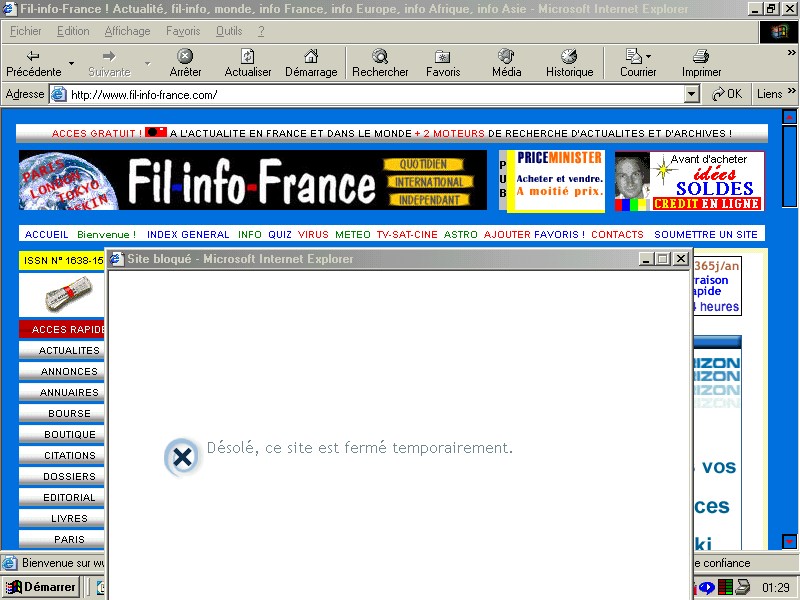Image resolution: width=800 pixels, height=600 pixels.
Task: Click the rolled newspaper image
Action: point(69,294)
